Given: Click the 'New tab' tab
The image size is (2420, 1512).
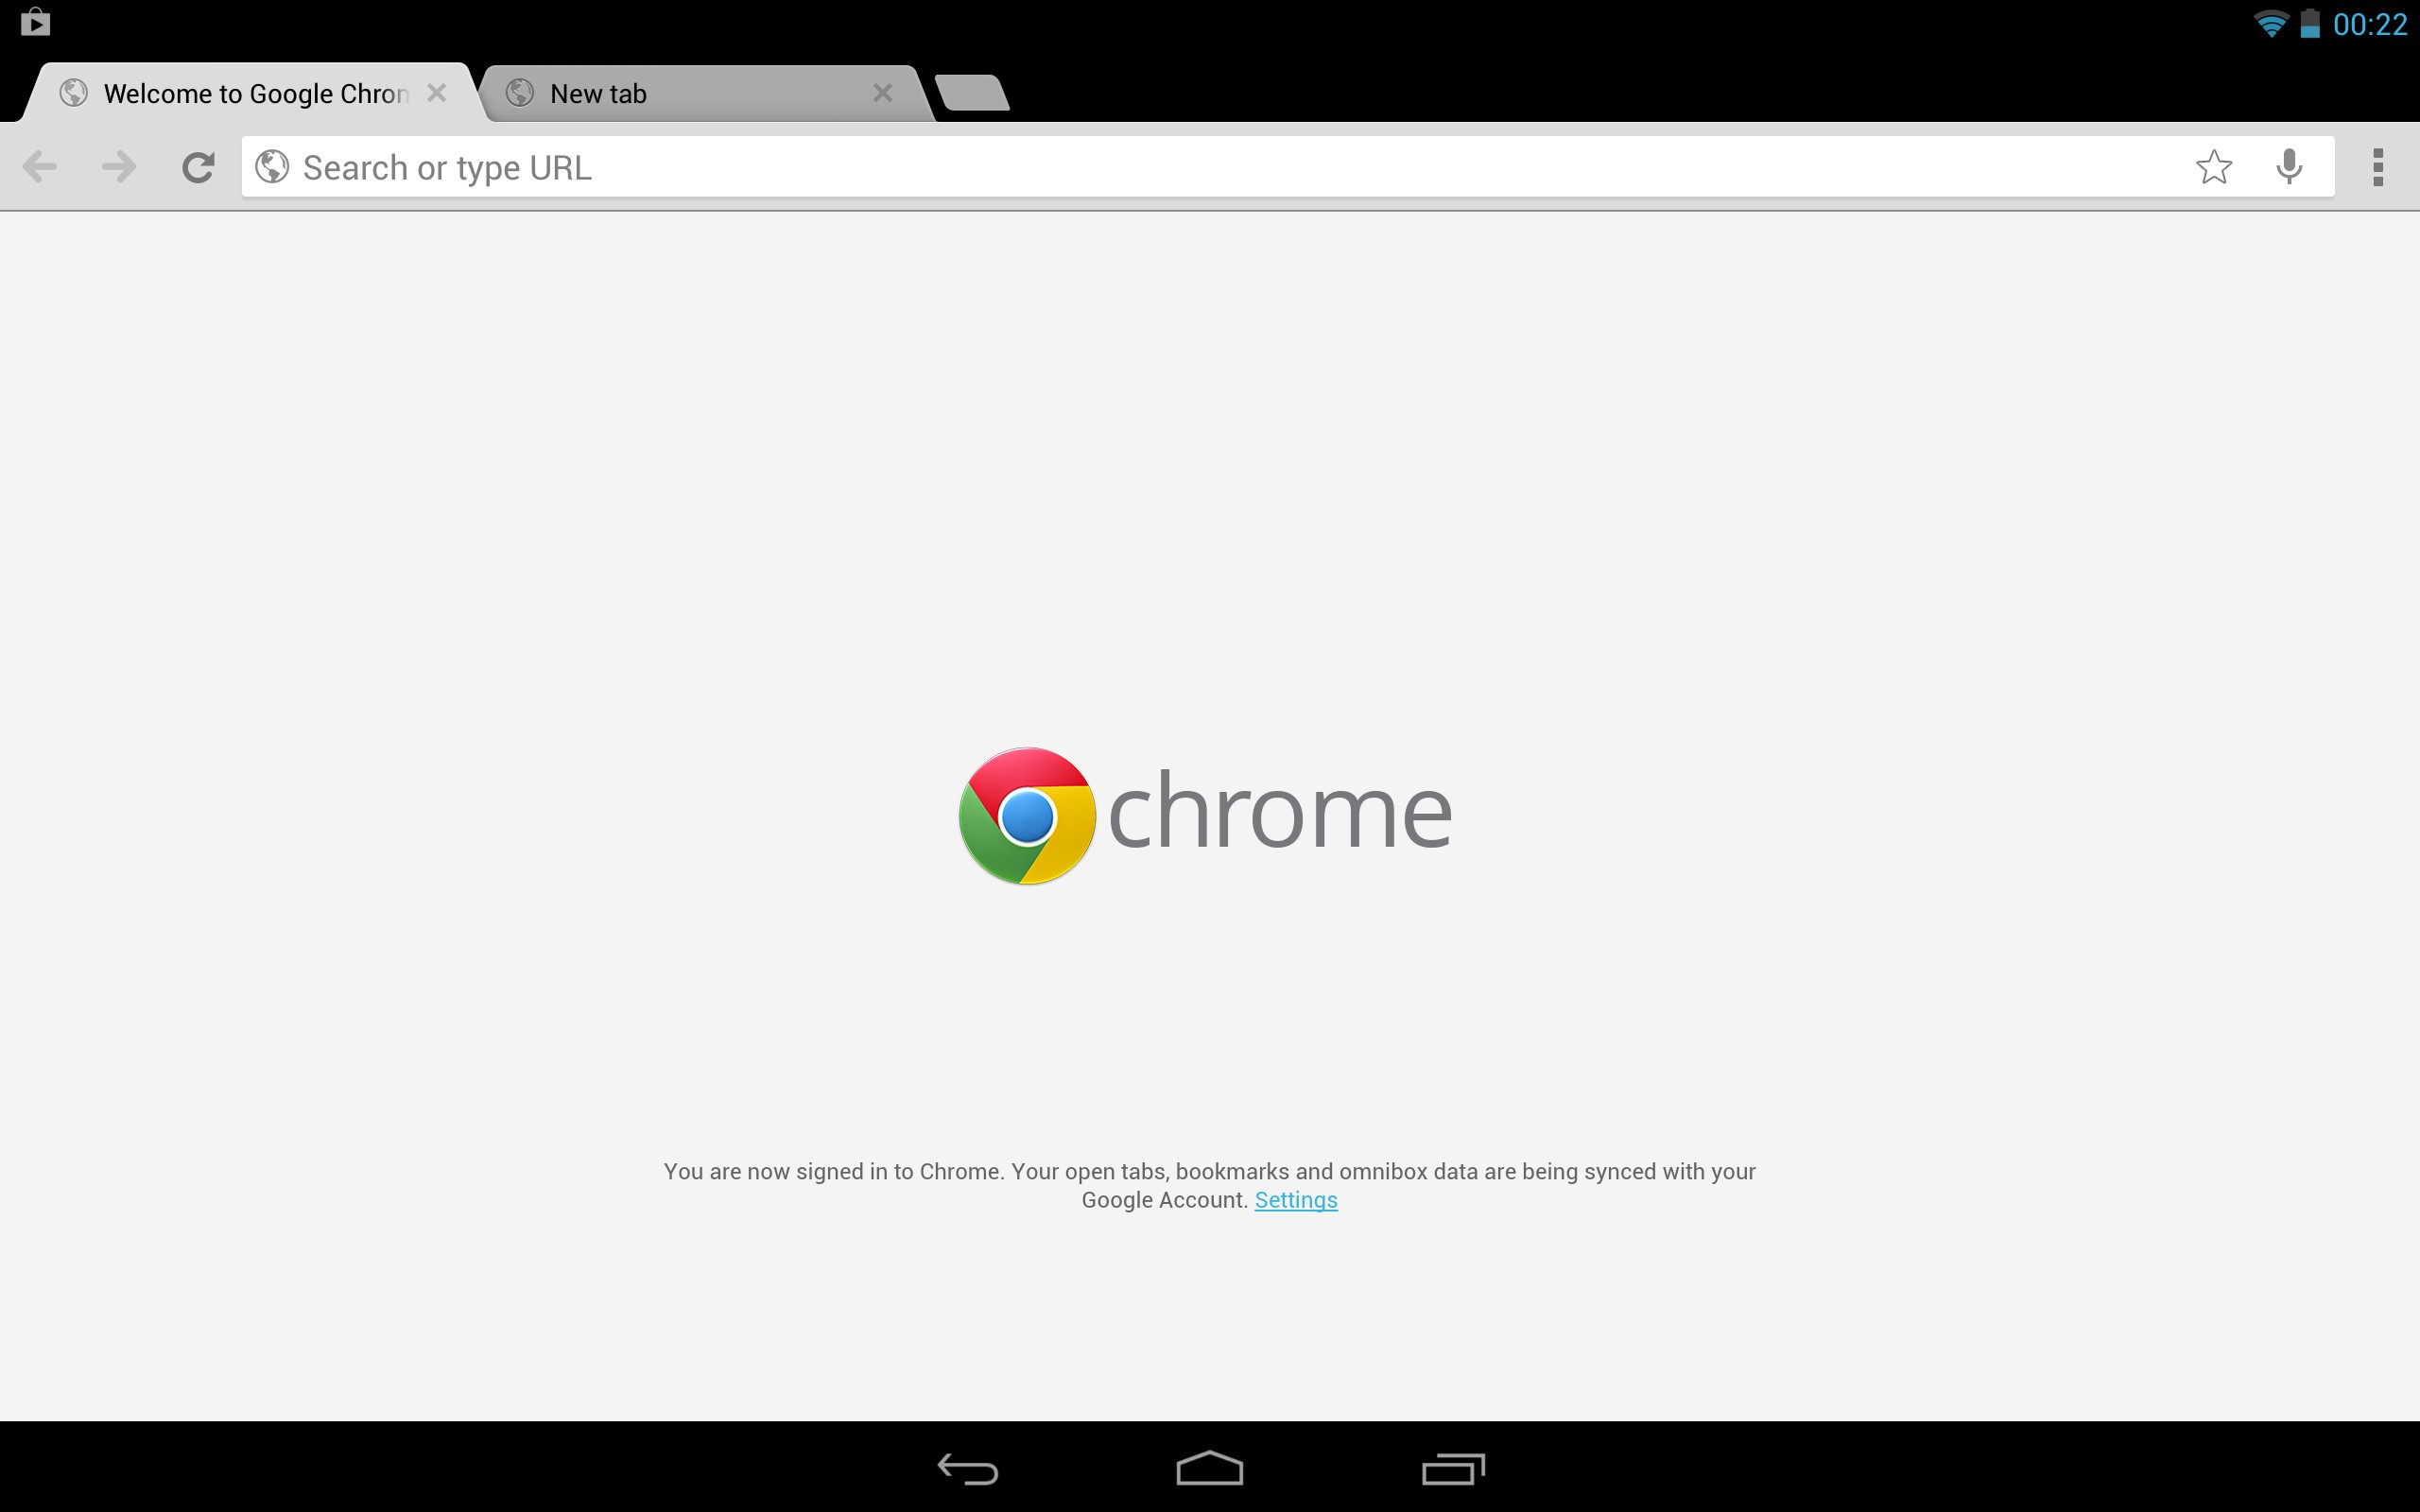Looking at the screenshot, I should [697, 93].
